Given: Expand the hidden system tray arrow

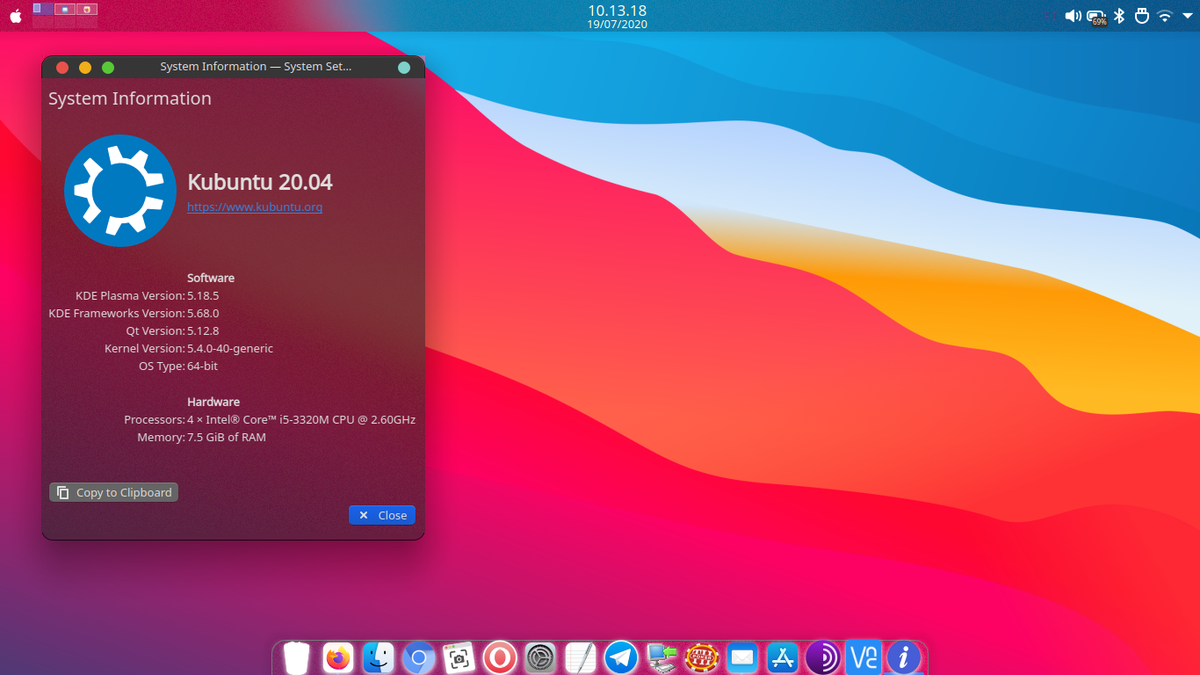Looking at the screenshot, I should [1187, 16].
